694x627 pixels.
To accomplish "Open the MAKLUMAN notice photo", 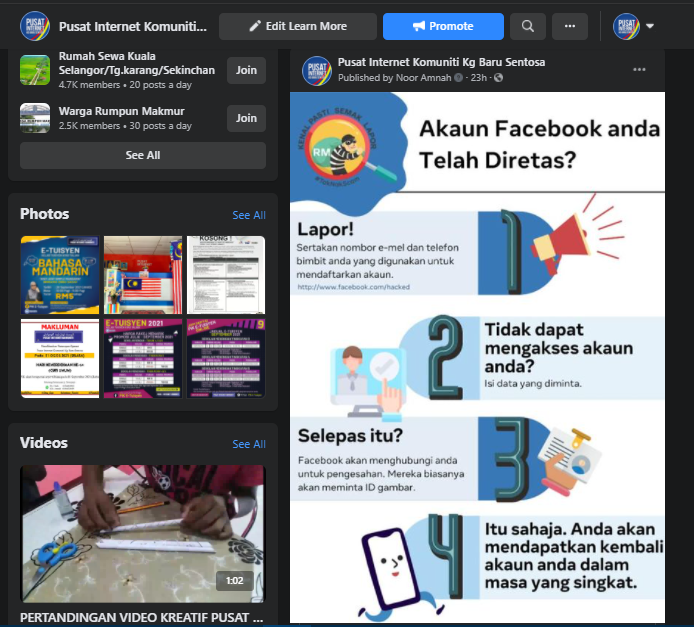I will 60,358.
